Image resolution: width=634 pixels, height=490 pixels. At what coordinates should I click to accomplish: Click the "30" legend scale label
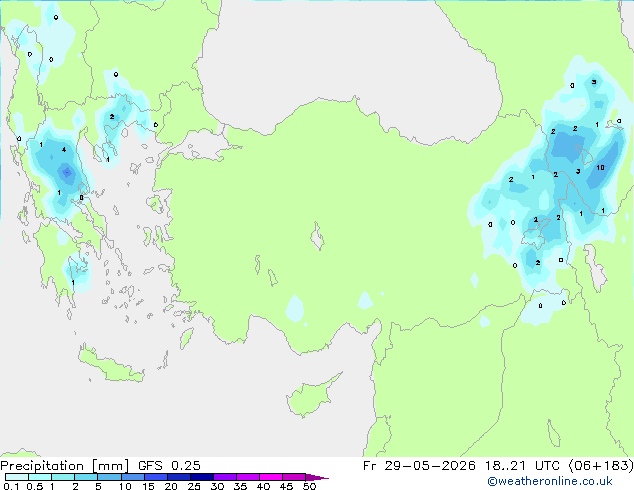pyautogui.click(x=217, y=486)
